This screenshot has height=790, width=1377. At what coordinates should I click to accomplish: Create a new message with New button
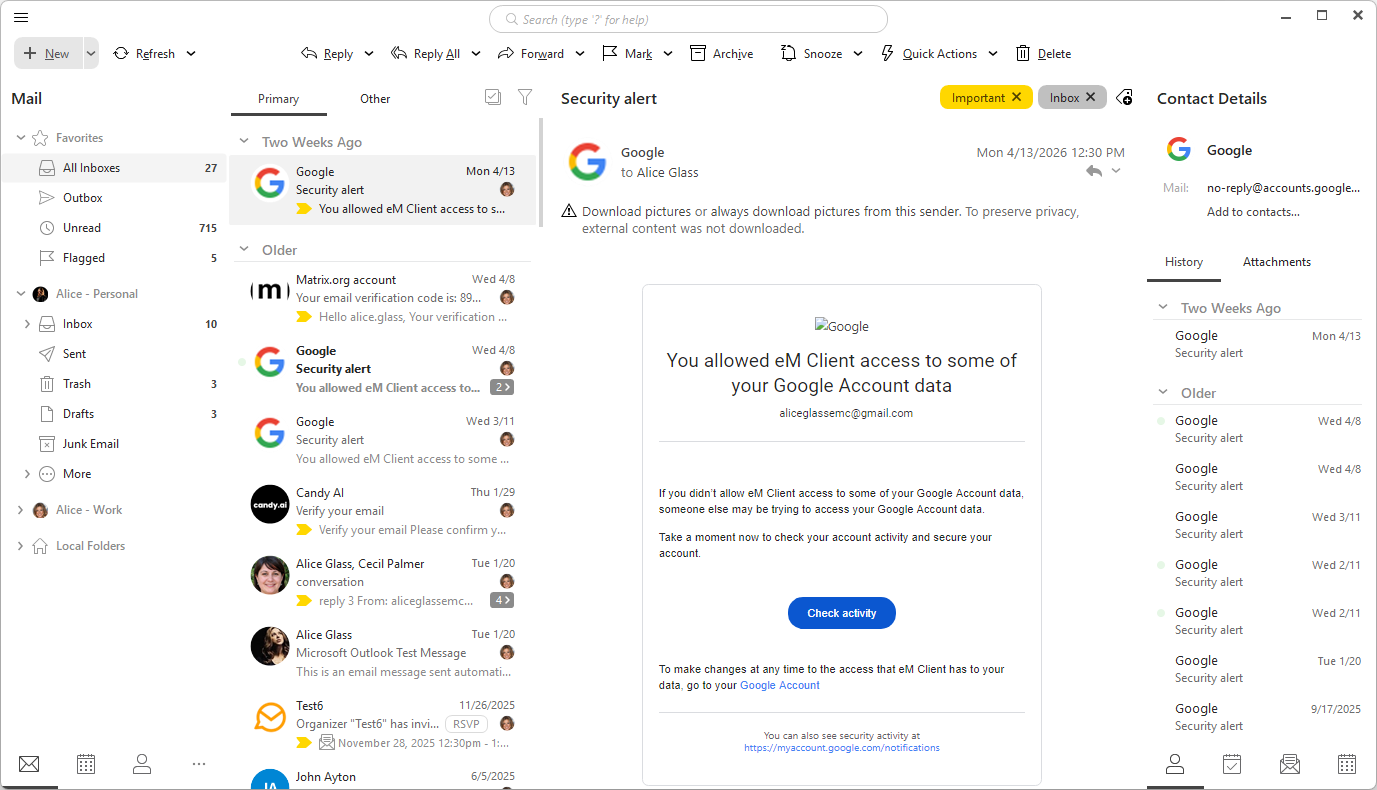48,54
